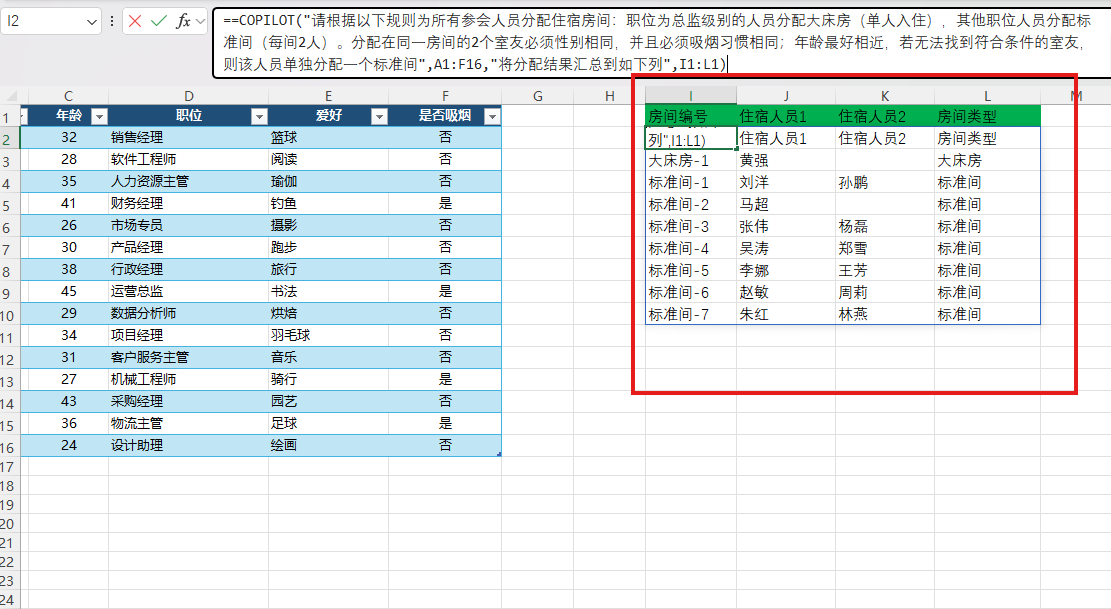Image resolution: width=1111 pixels, height=609 pixels.
Task: Select cell containing 市场专员
Action: 188,225
